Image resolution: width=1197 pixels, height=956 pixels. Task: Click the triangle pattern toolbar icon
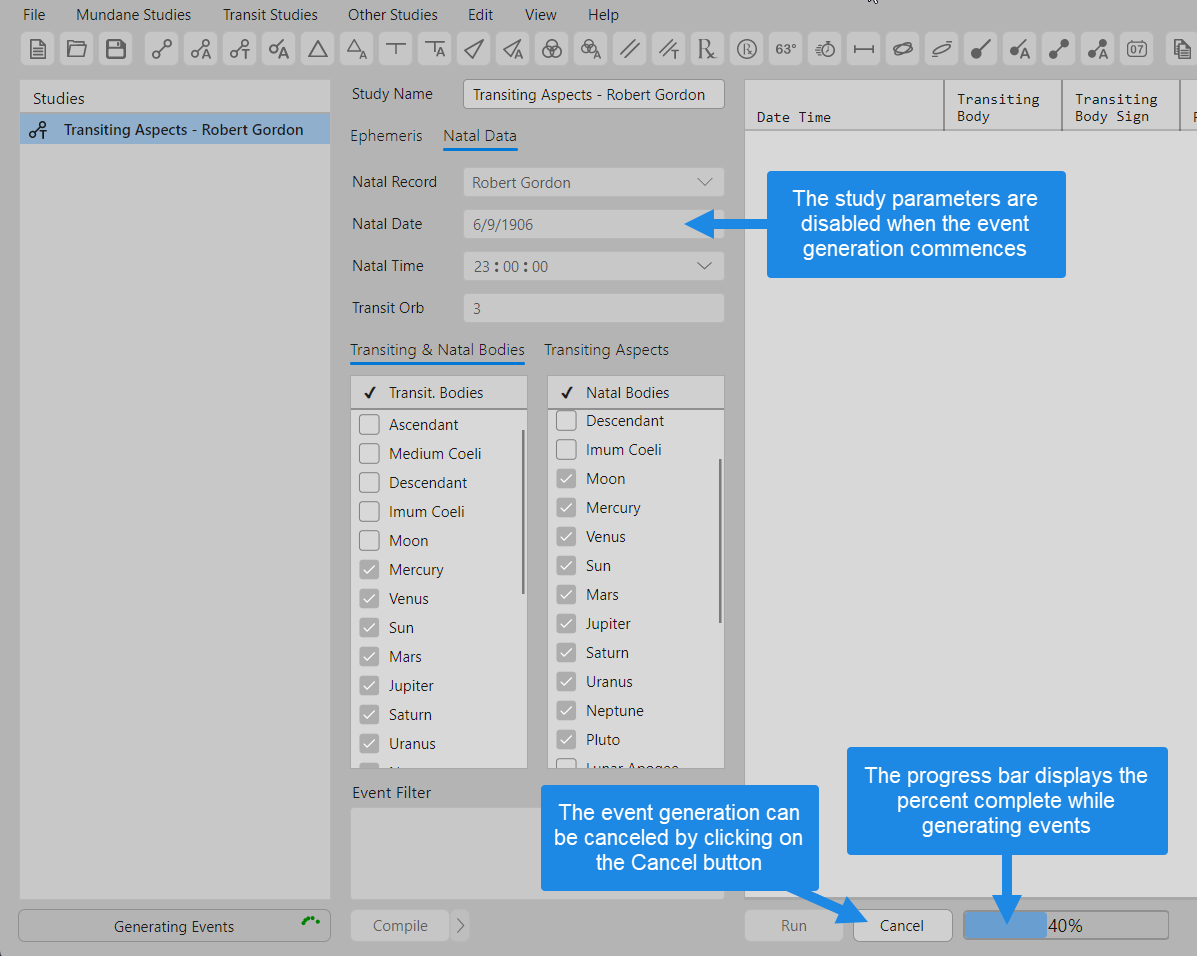coord(318,48)
